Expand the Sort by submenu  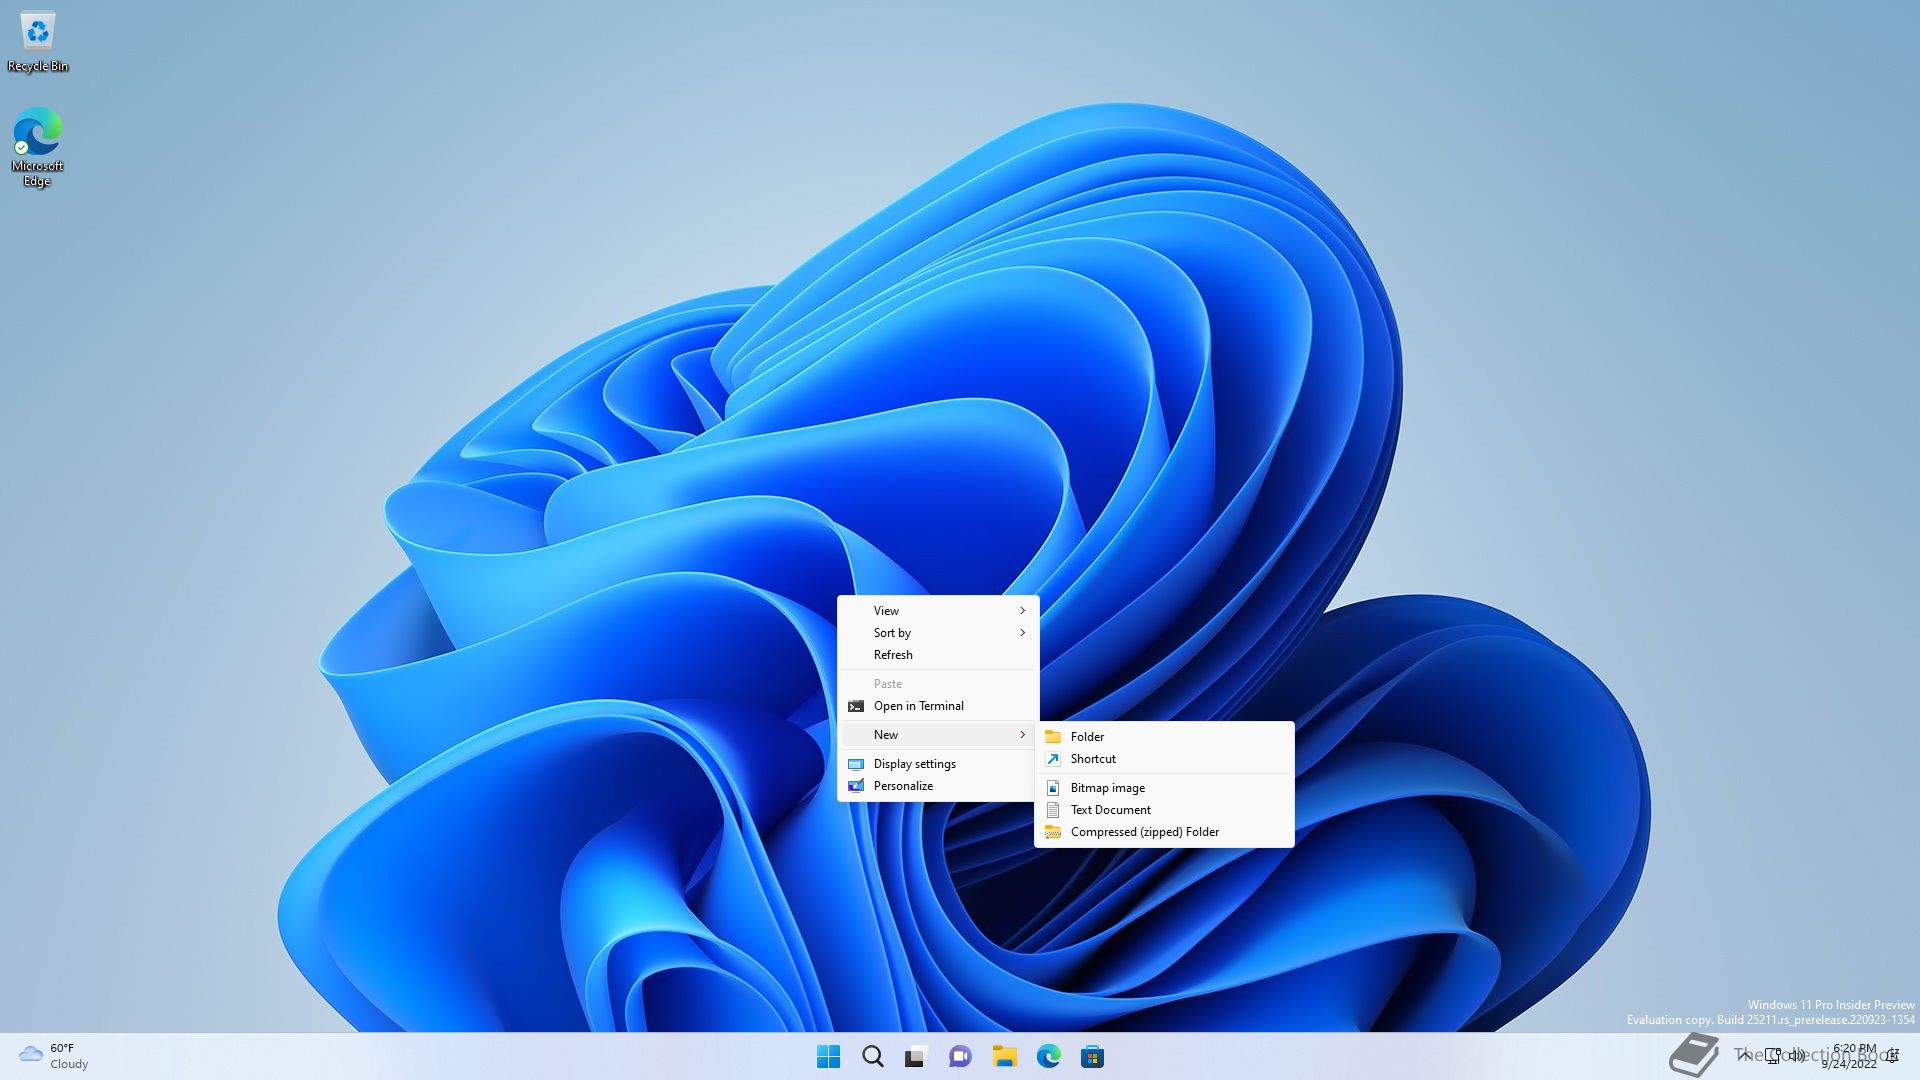[938, 632]
